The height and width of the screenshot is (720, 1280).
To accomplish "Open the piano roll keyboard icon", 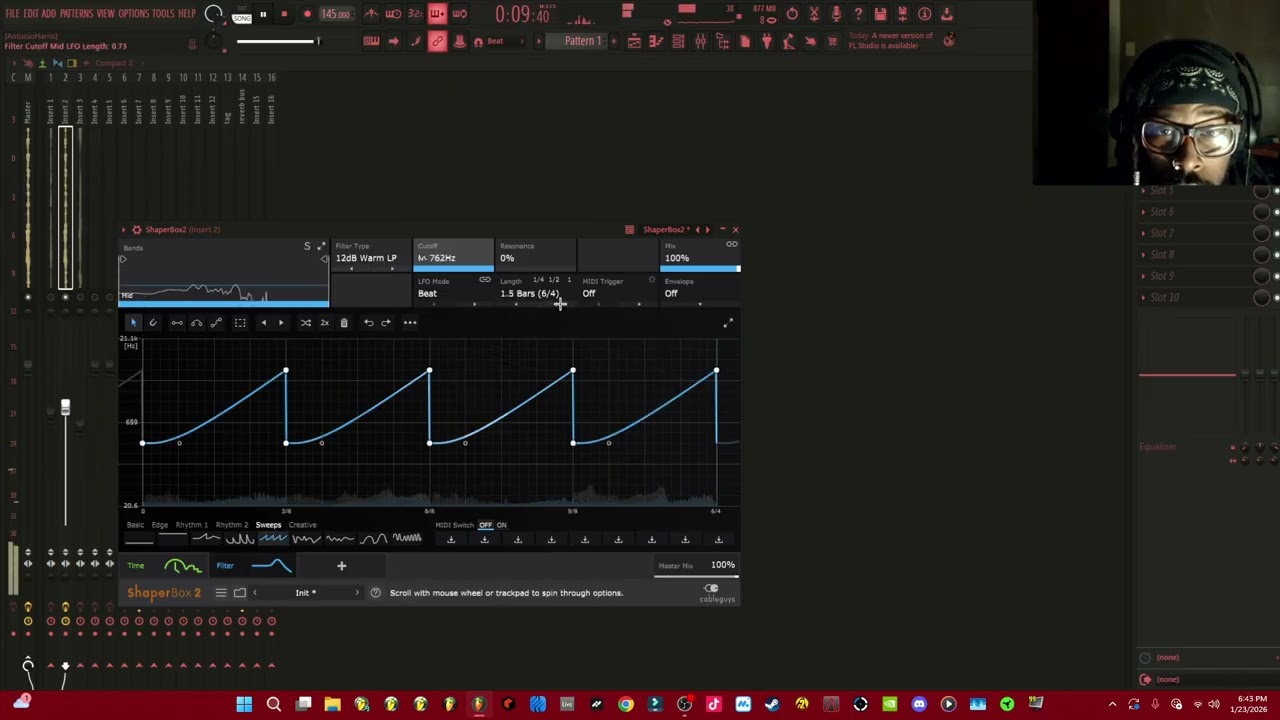I will pos(371,41).
